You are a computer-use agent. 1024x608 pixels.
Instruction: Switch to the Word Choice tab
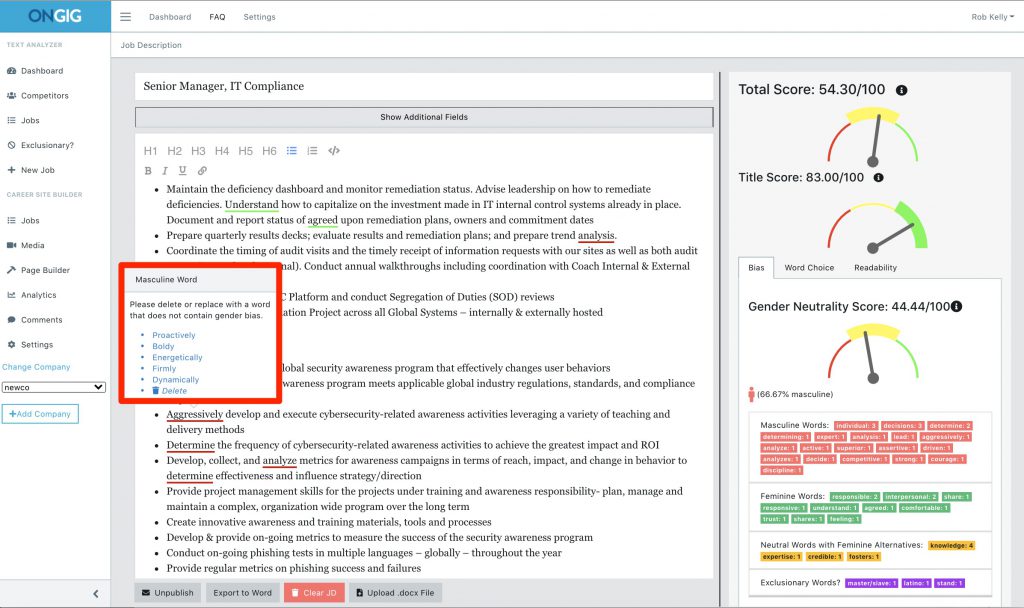coord(809,268)
